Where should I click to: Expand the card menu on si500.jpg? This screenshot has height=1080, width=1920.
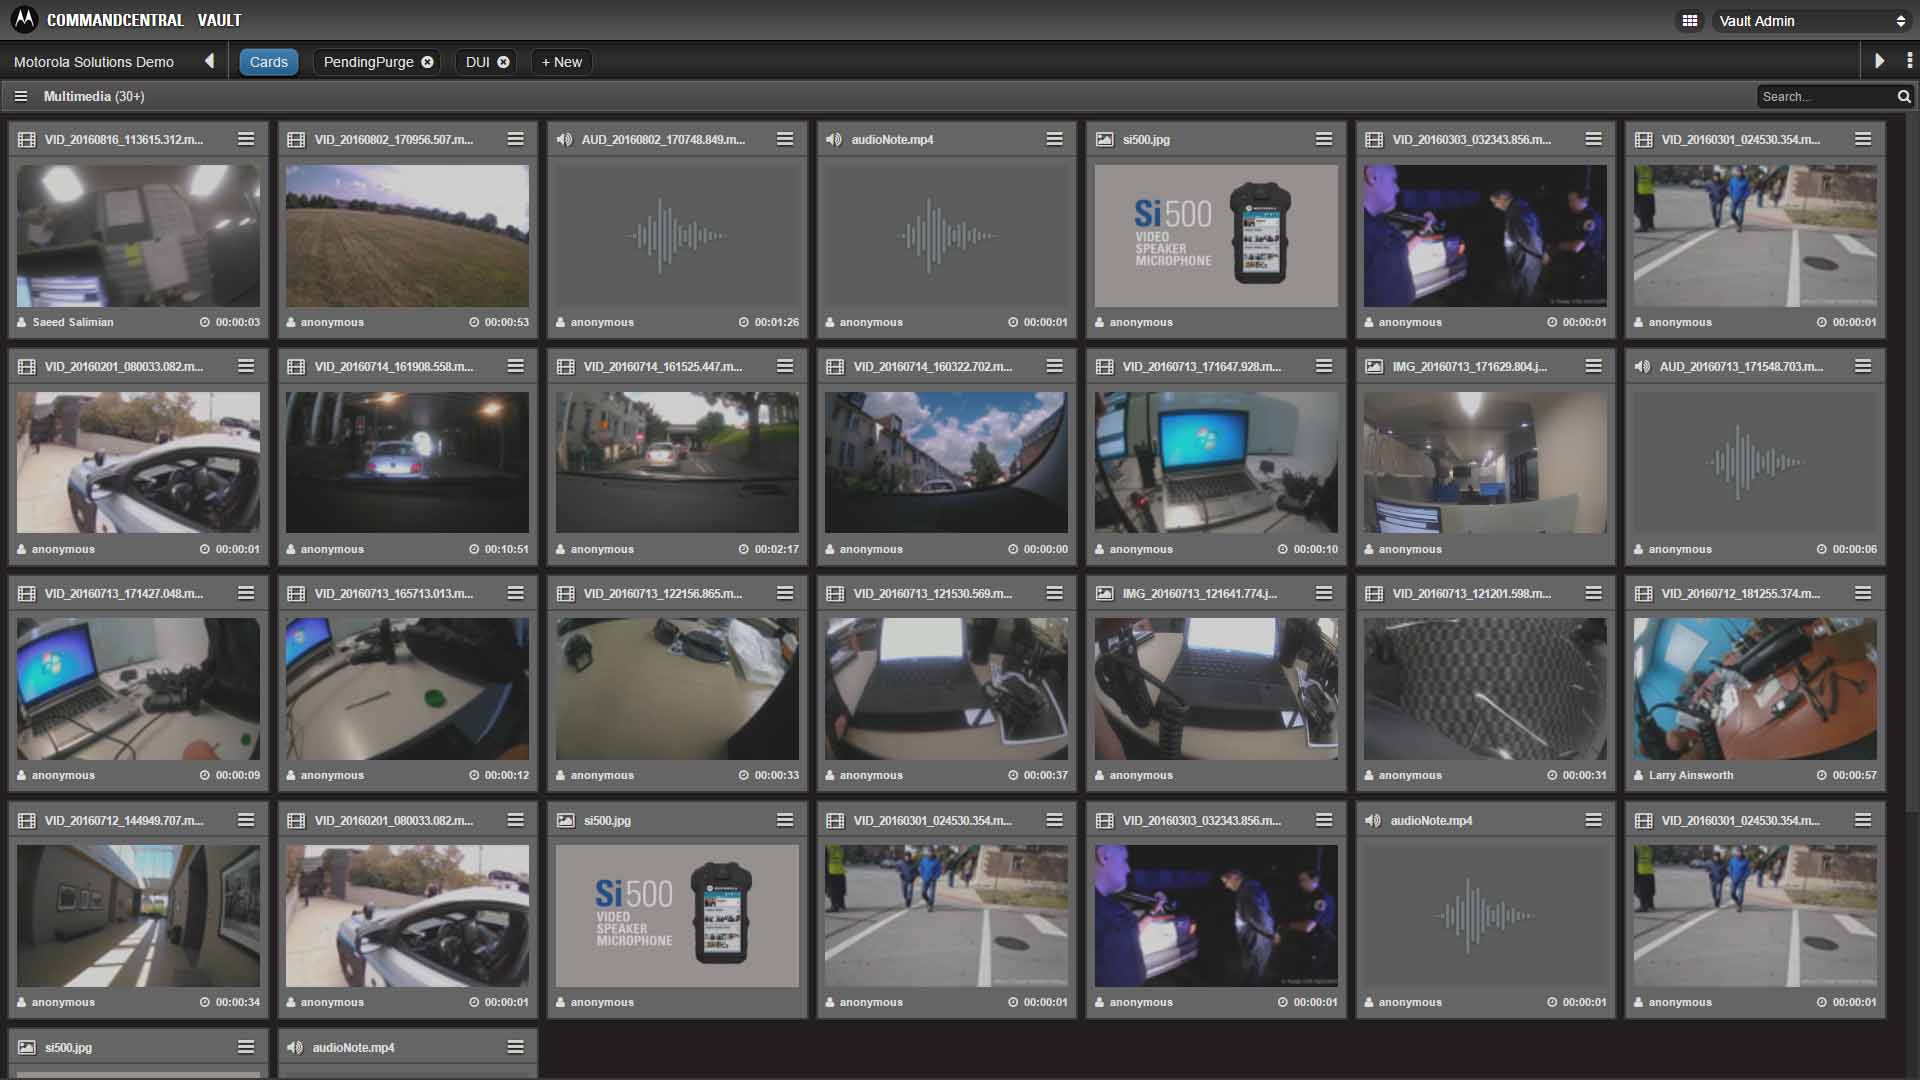1324,140
